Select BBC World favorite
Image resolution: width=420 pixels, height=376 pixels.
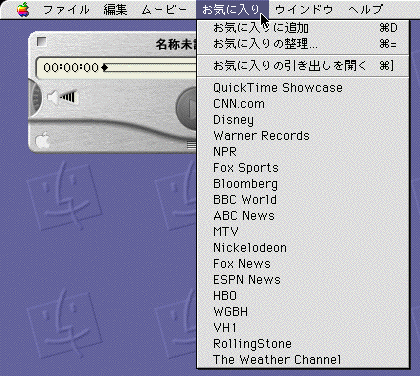click(x=303, y=200)
